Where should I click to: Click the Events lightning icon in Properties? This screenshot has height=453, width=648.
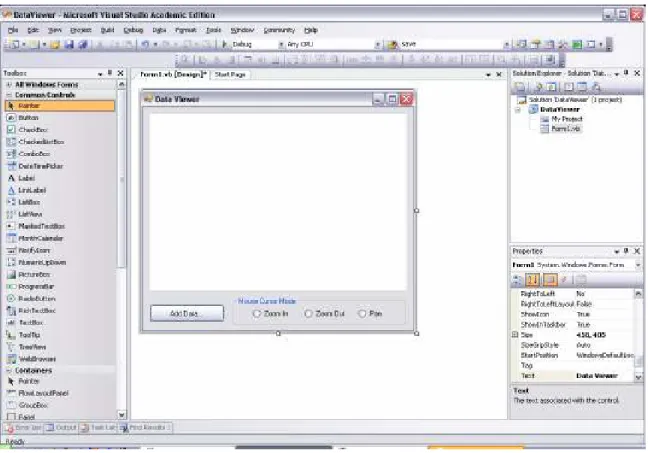[x=564, y=280]
